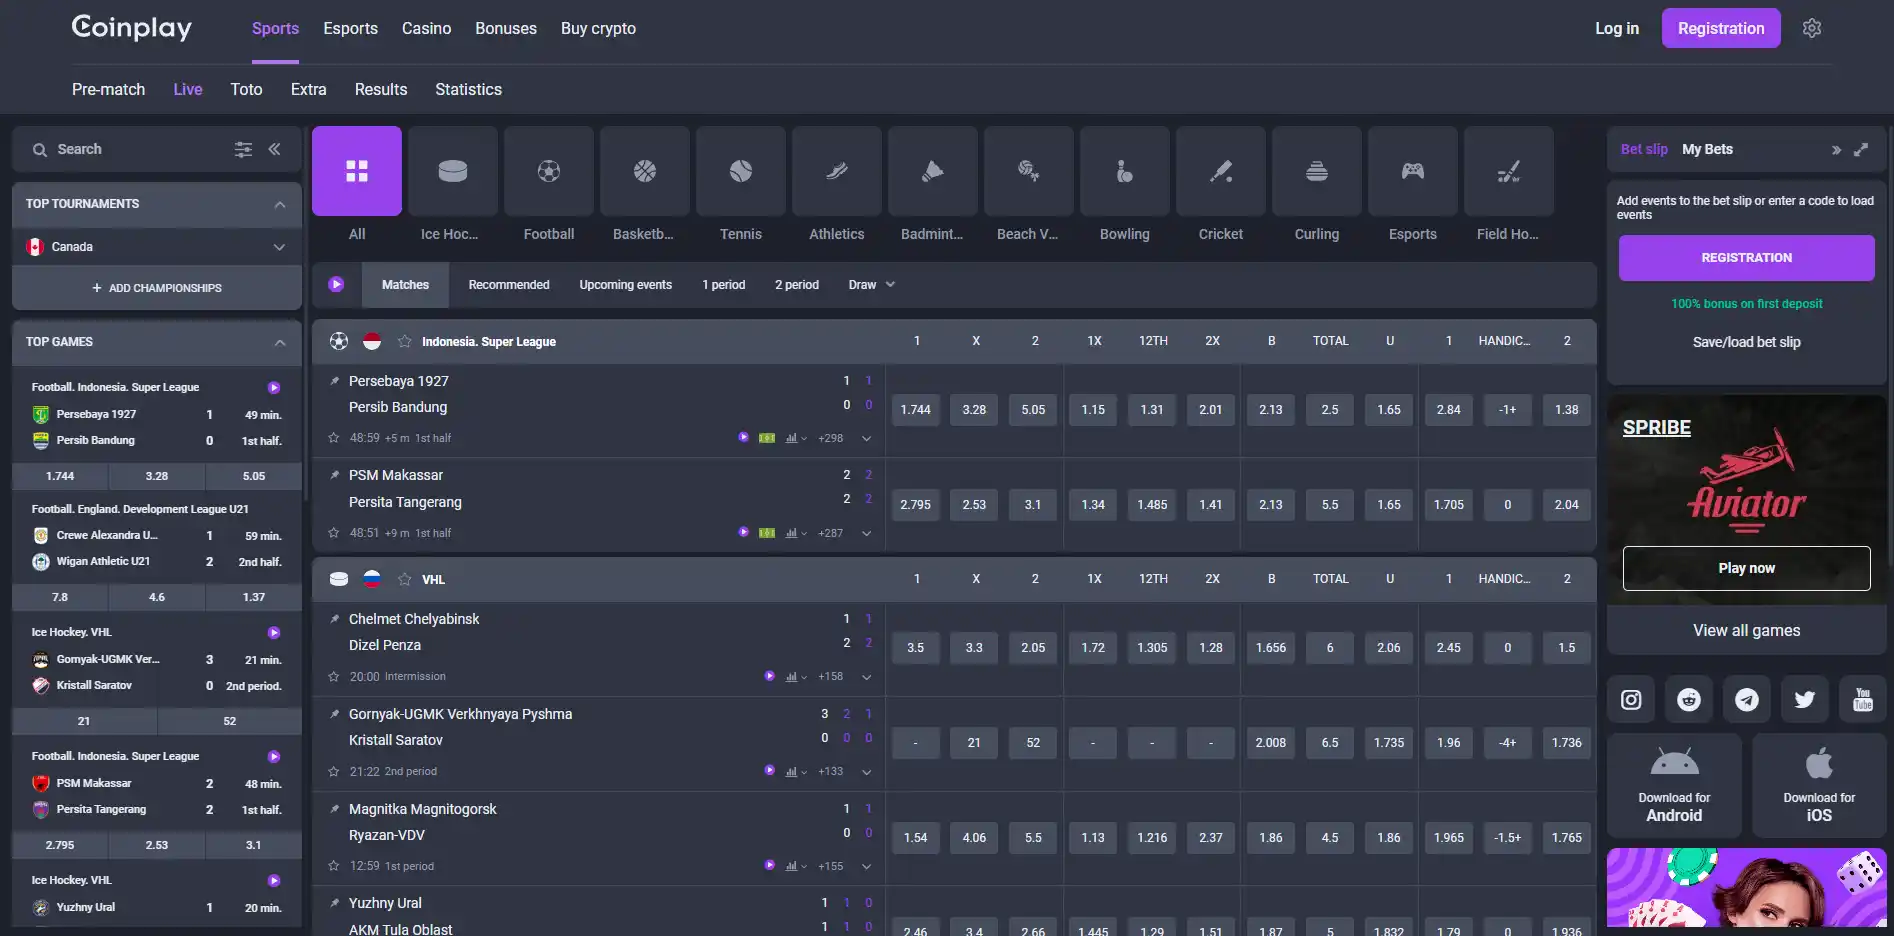Favorite the PSM Makassar match star
1894x936 pixels.
point(334,533)
